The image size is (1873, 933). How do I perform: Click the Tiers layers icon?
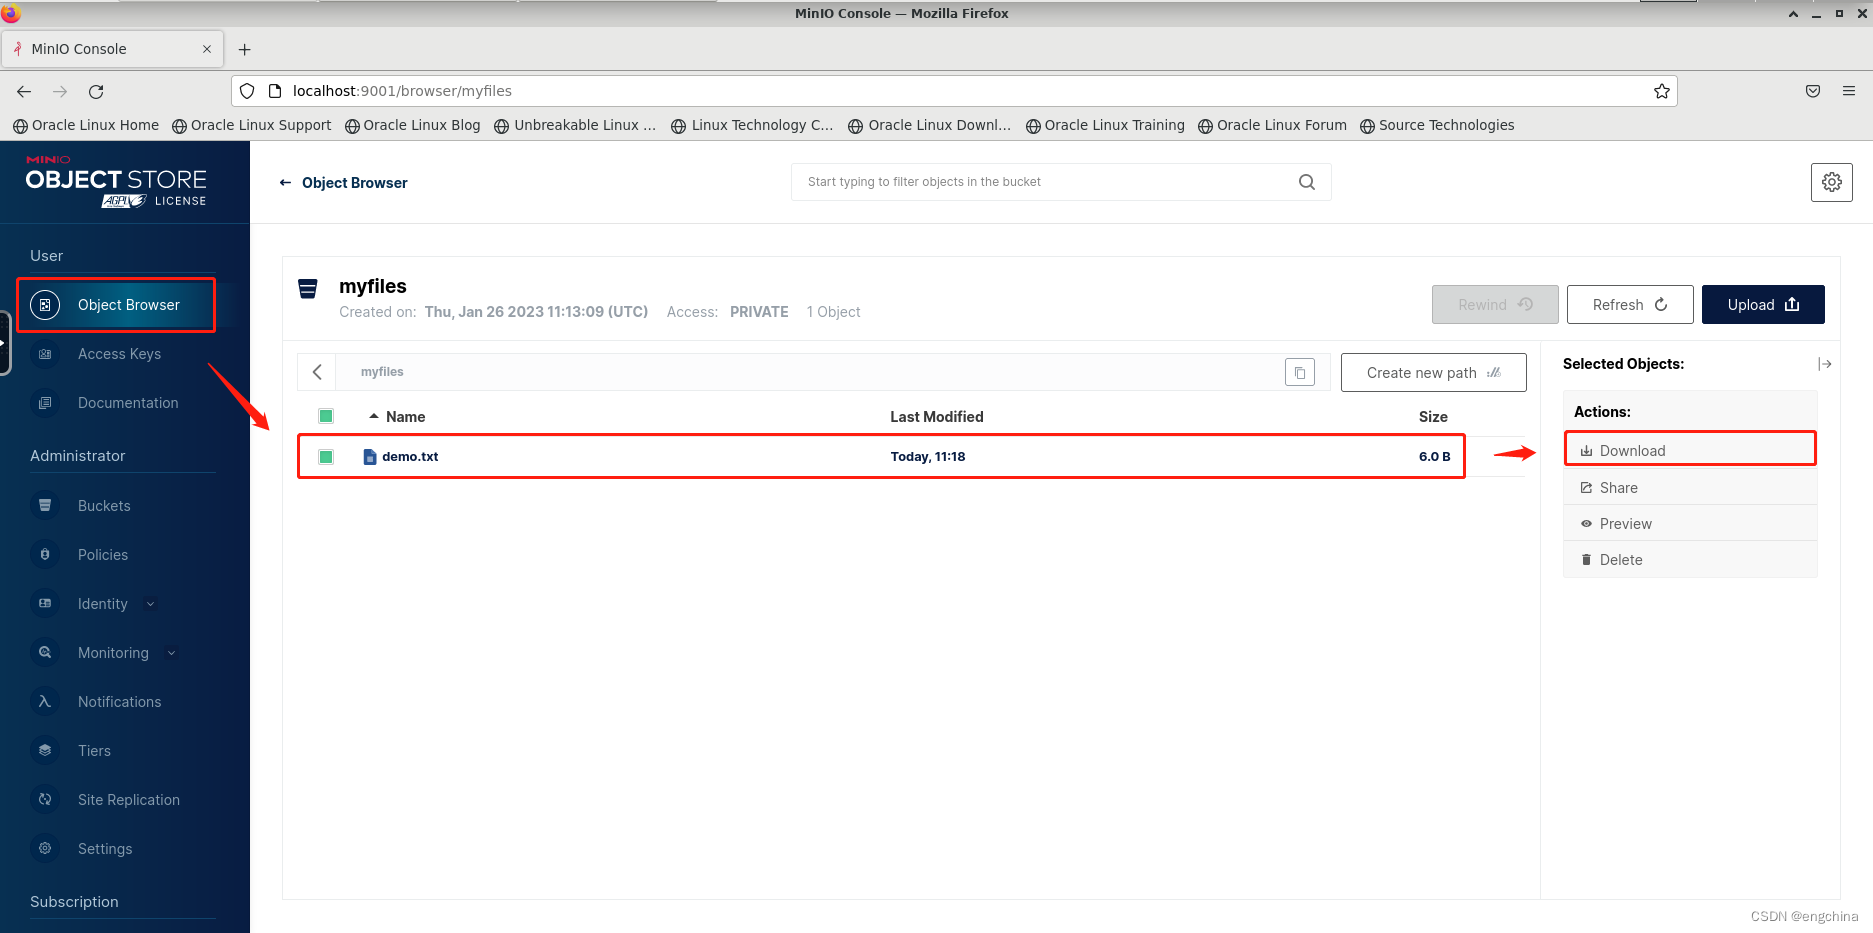(45, 751)
